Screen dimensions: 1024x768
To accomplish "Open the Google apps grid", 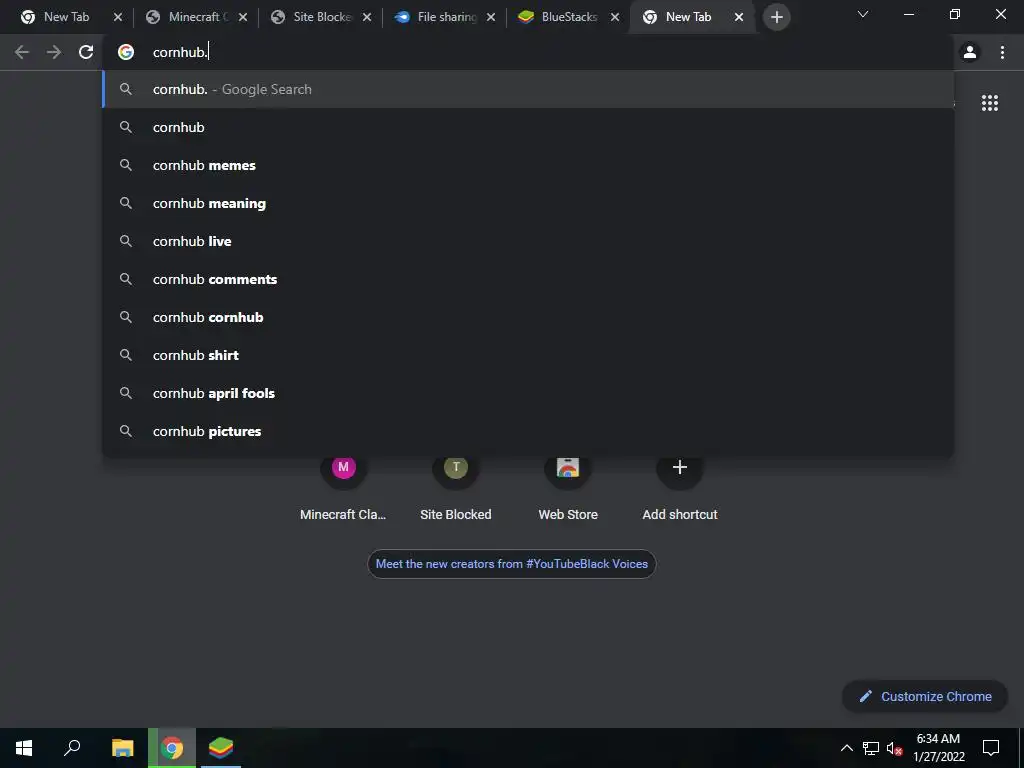I will (989, 103).
